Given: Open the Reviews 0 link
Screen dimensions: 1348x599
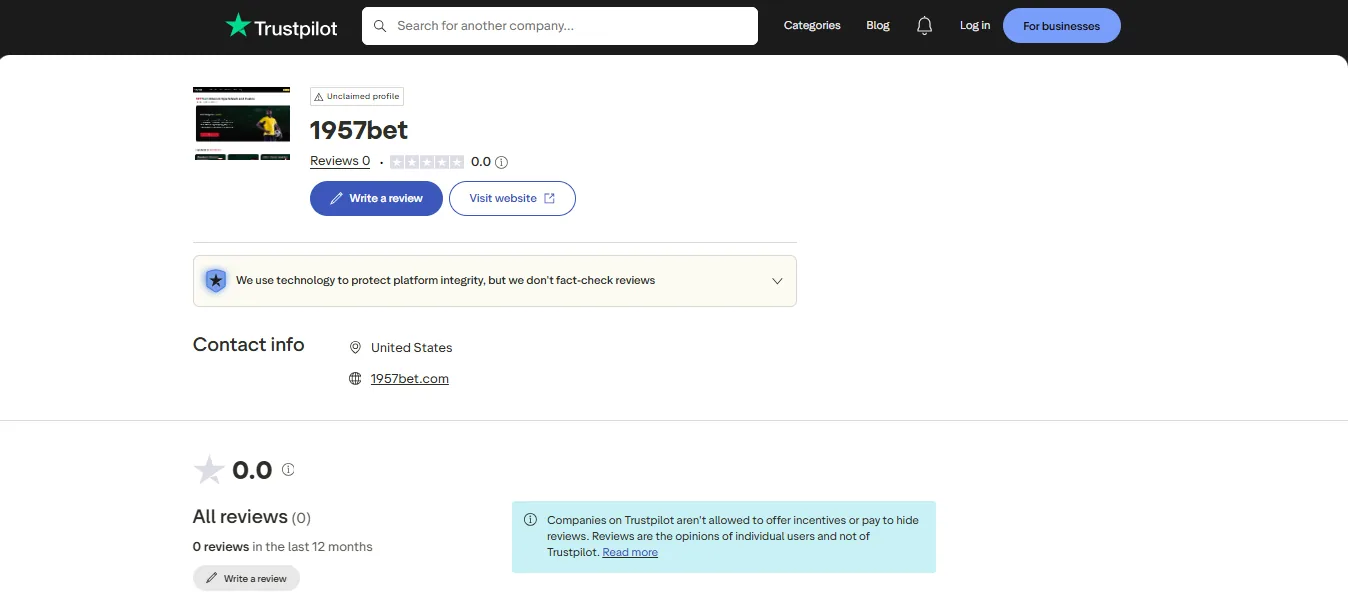Looking at the screenshot, I should (340, 161).
